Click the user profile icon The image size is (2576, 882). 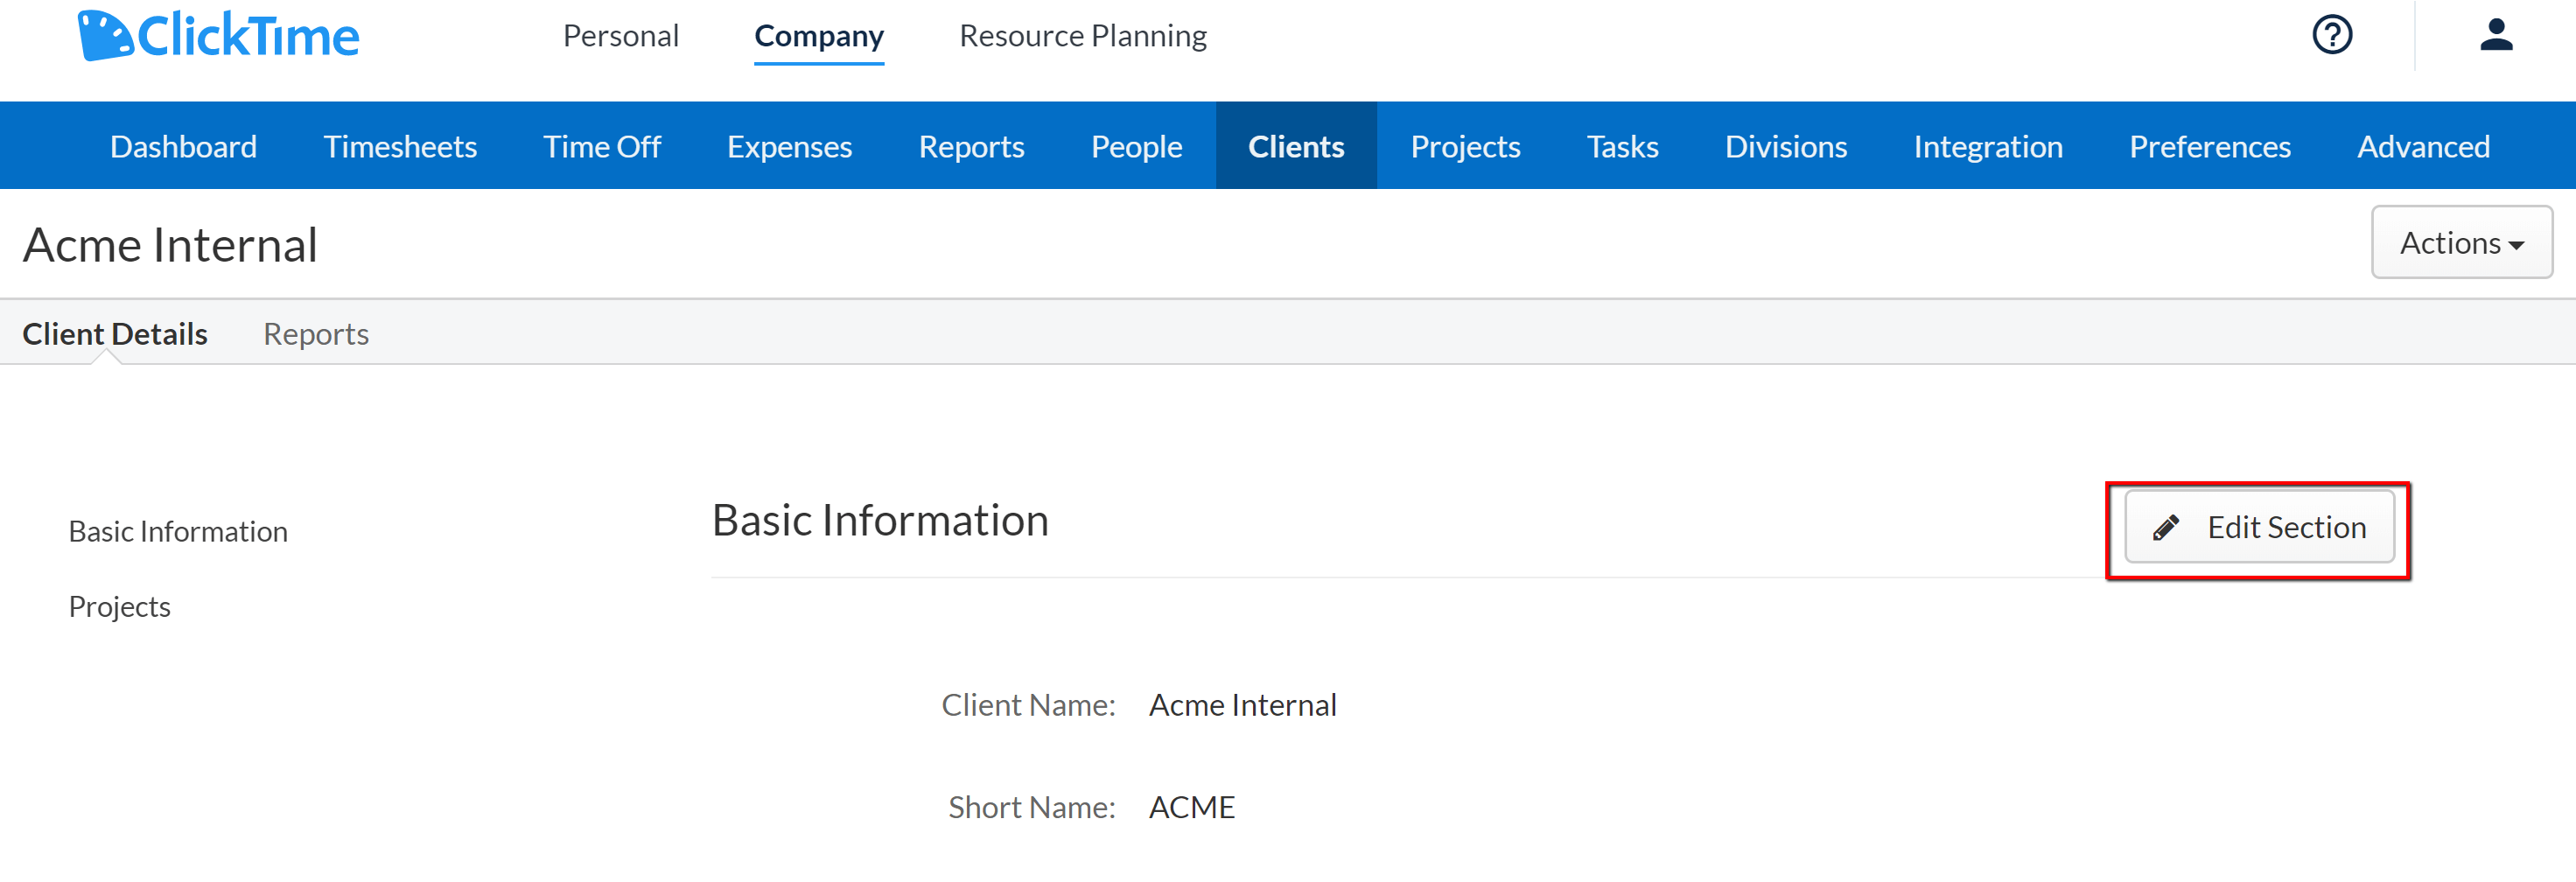(2497, 35)
